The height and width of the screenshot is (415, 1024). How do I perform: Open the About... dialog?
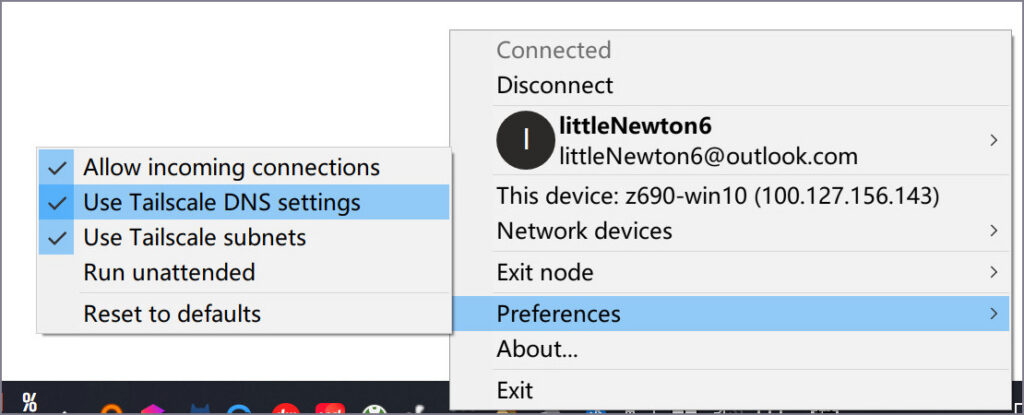click(x=537, y=349)
